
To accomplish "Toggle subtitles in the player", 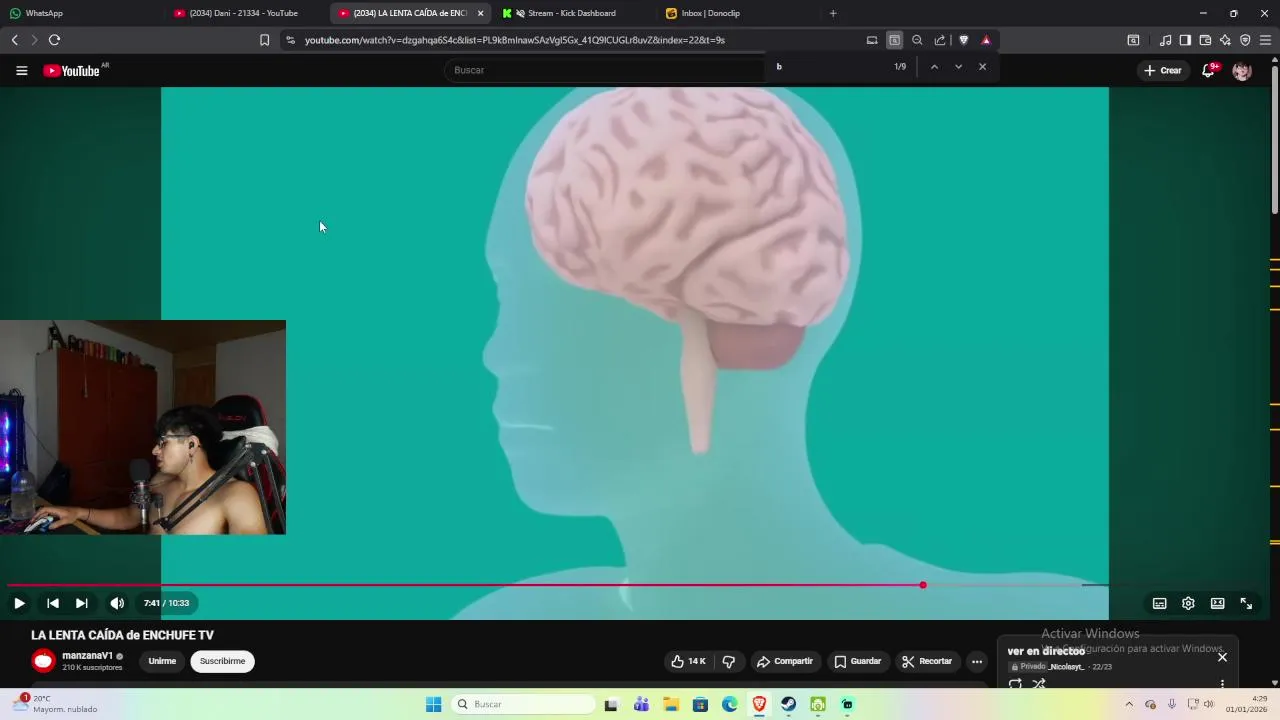I will click(1159, 603).
